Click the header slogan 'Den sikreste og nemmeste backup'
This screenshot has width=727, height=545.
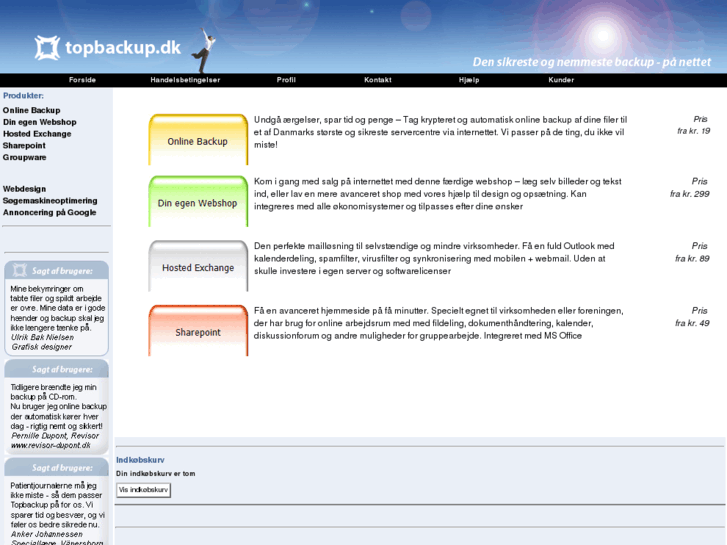(591, 62)
